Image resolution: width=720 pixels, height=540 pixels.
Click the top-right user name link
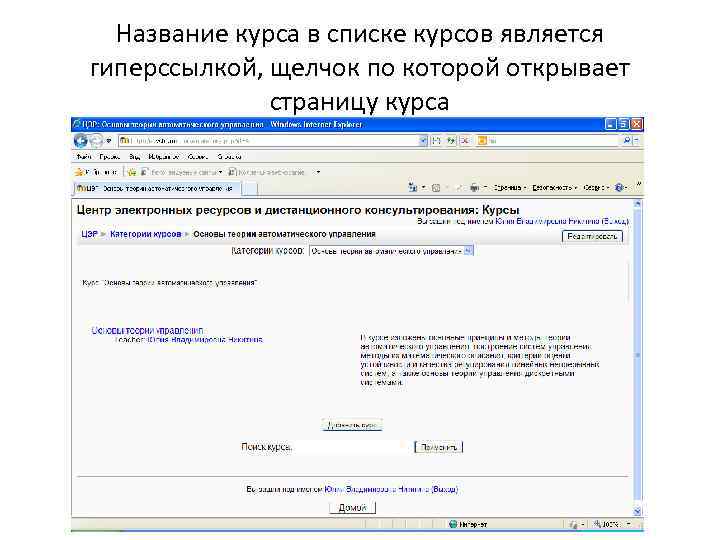click(547, 221)
